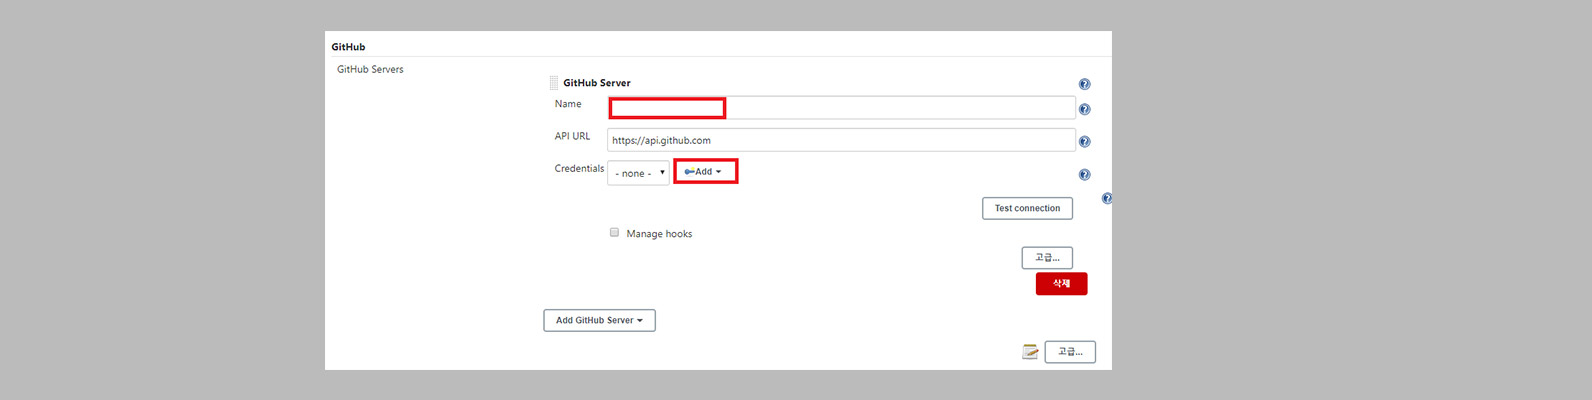The width and height of the screenshot is (1592, 400).
Task: Click the Credentials label
Action: [x=579, y=168]
